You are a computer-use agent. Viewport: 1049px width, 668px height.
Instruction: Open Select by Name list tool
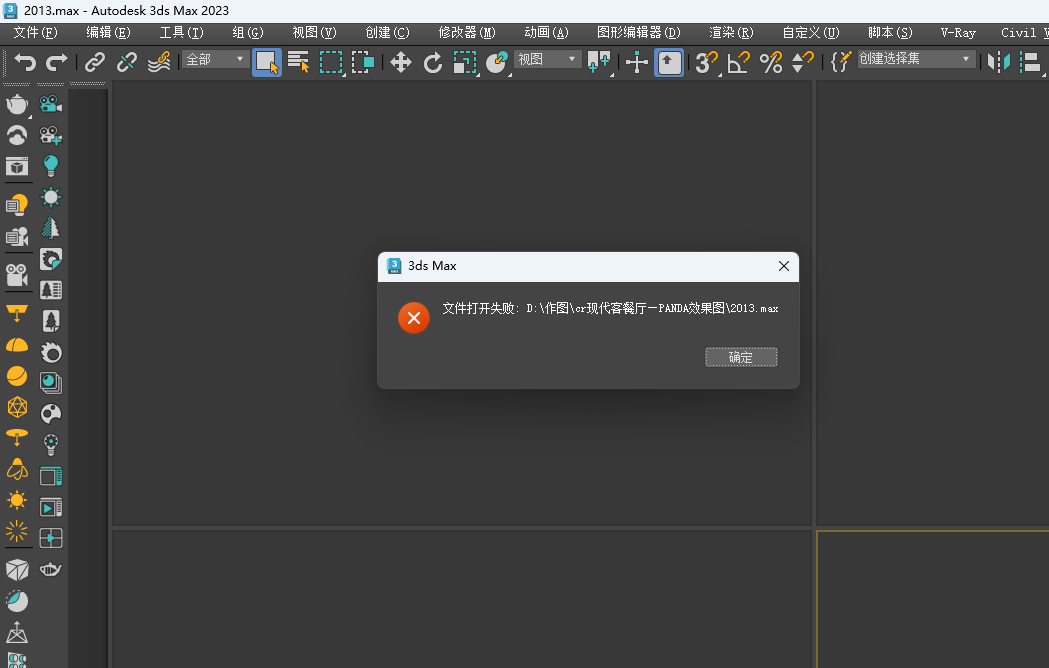(x=298, y=62)
